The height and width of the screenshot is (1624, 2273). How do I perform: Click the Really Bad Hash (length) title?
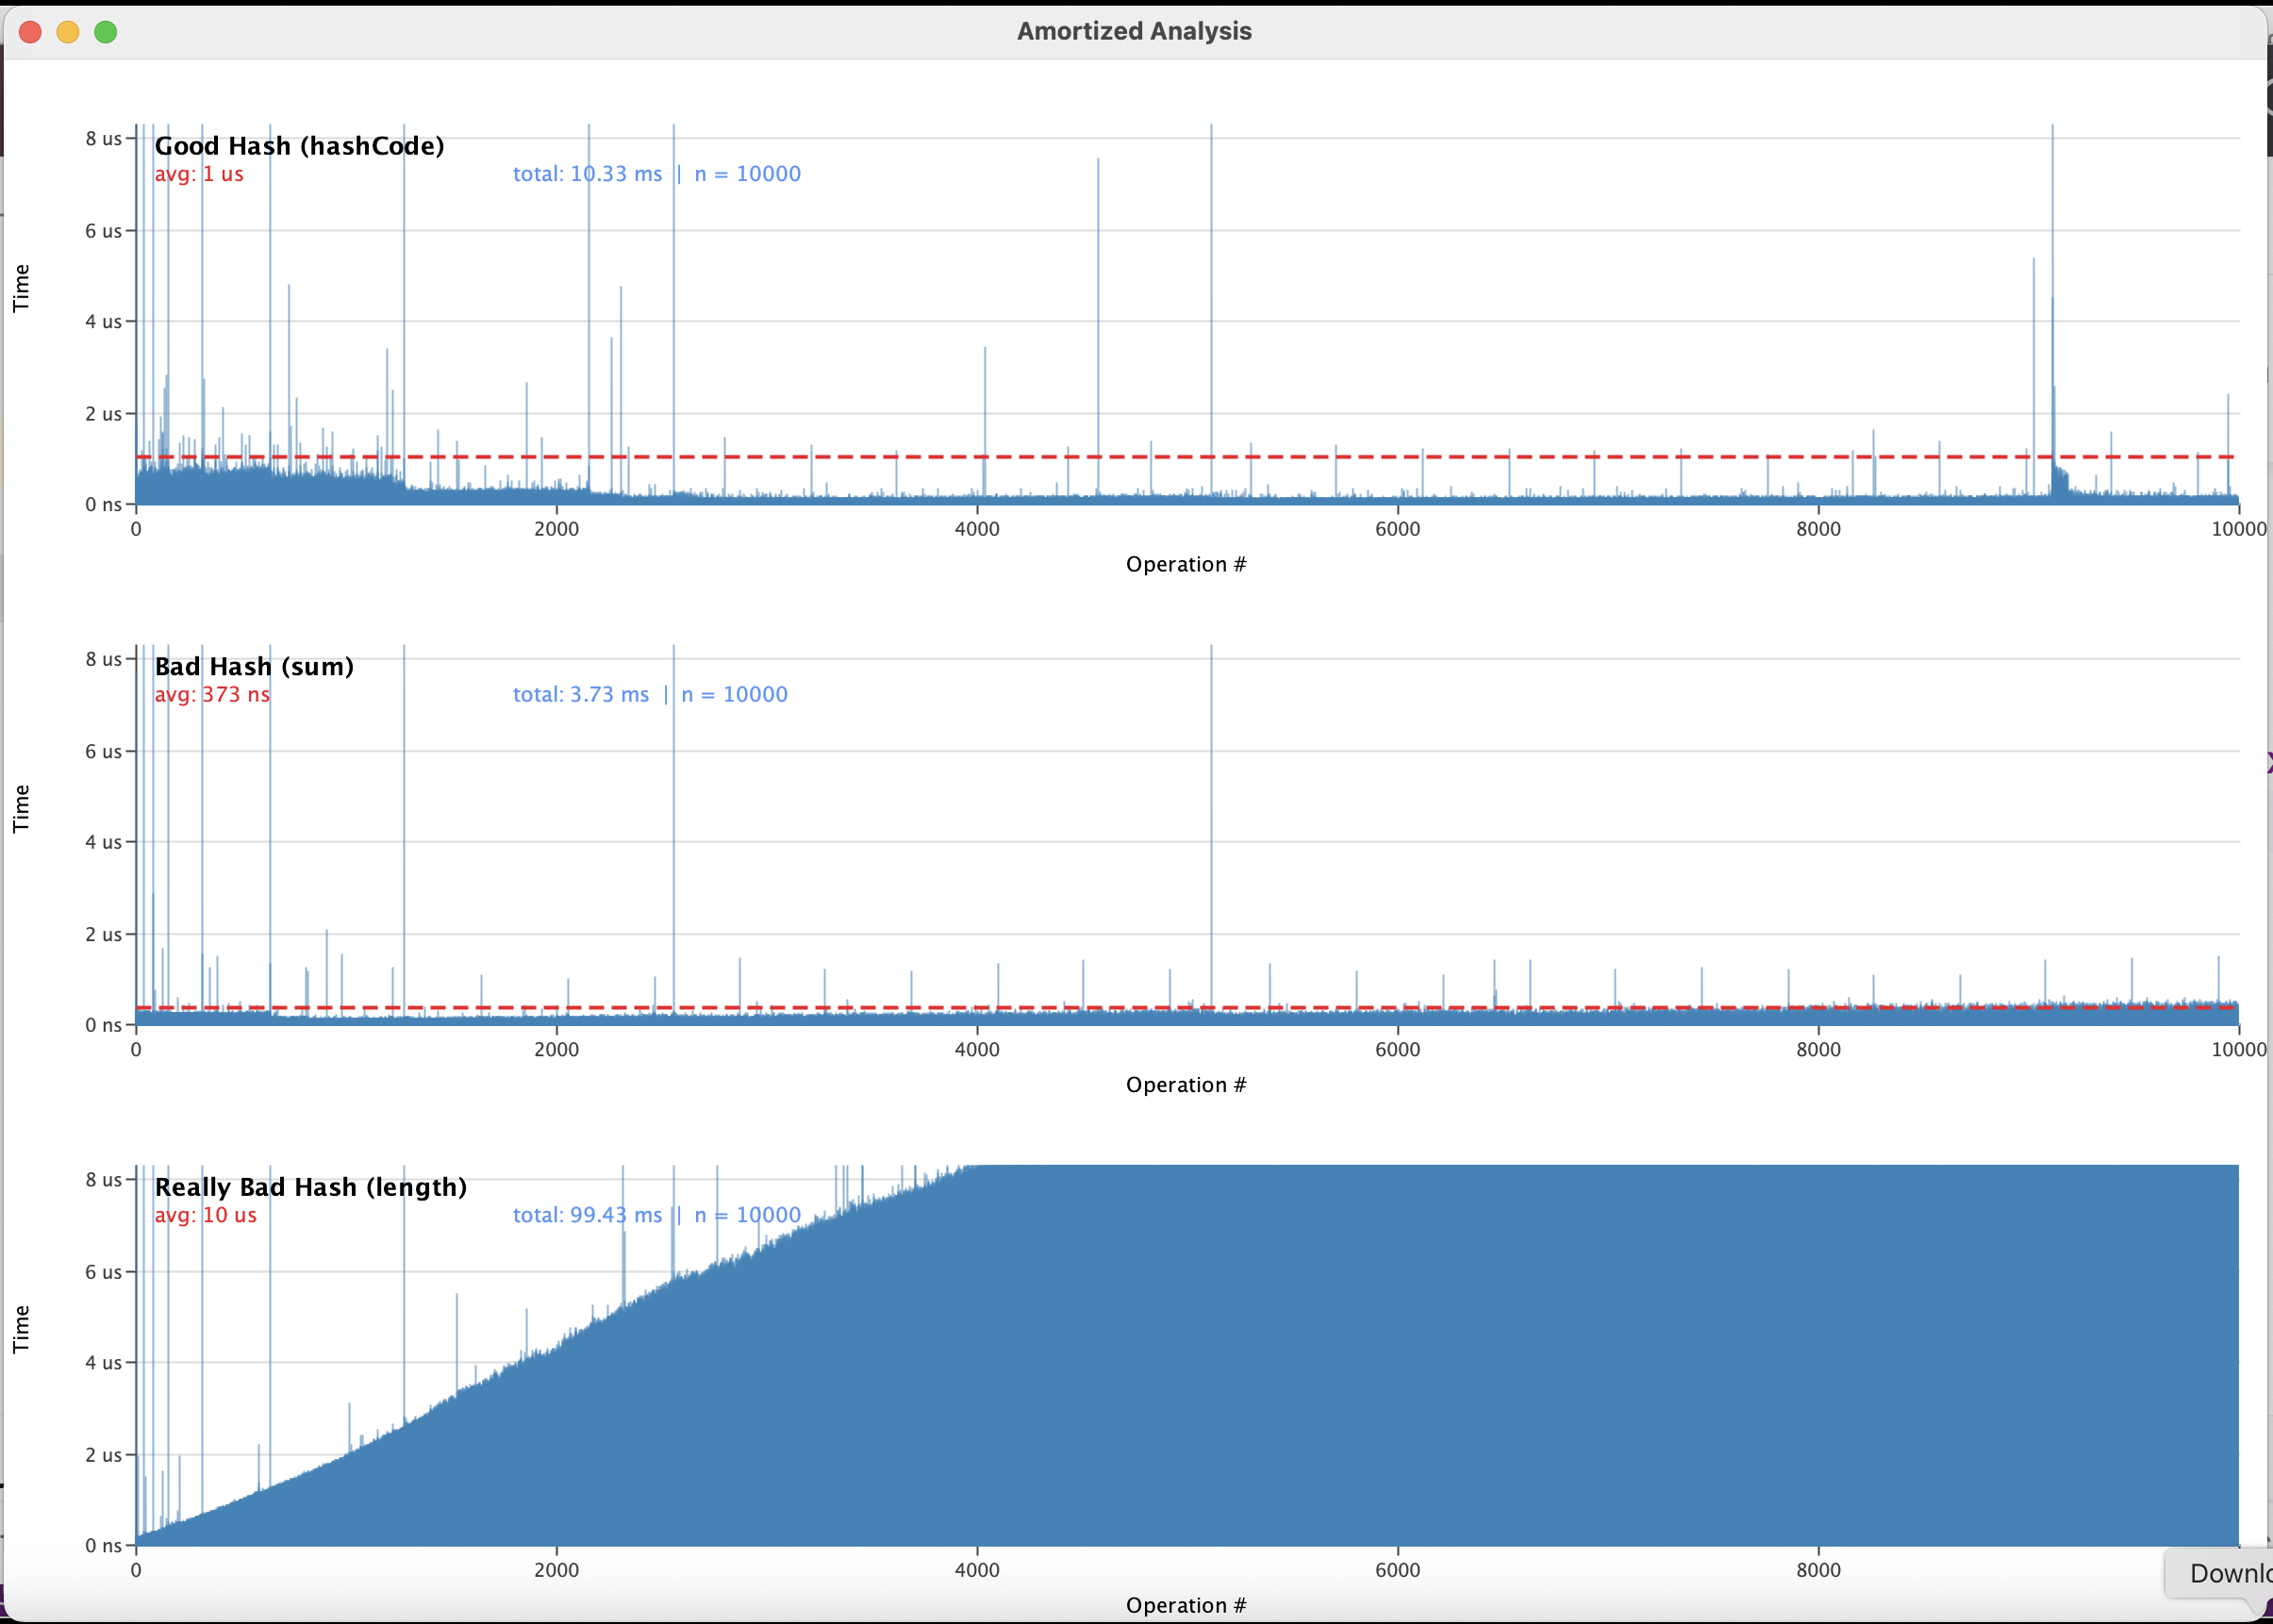(x=310, y=1187)
